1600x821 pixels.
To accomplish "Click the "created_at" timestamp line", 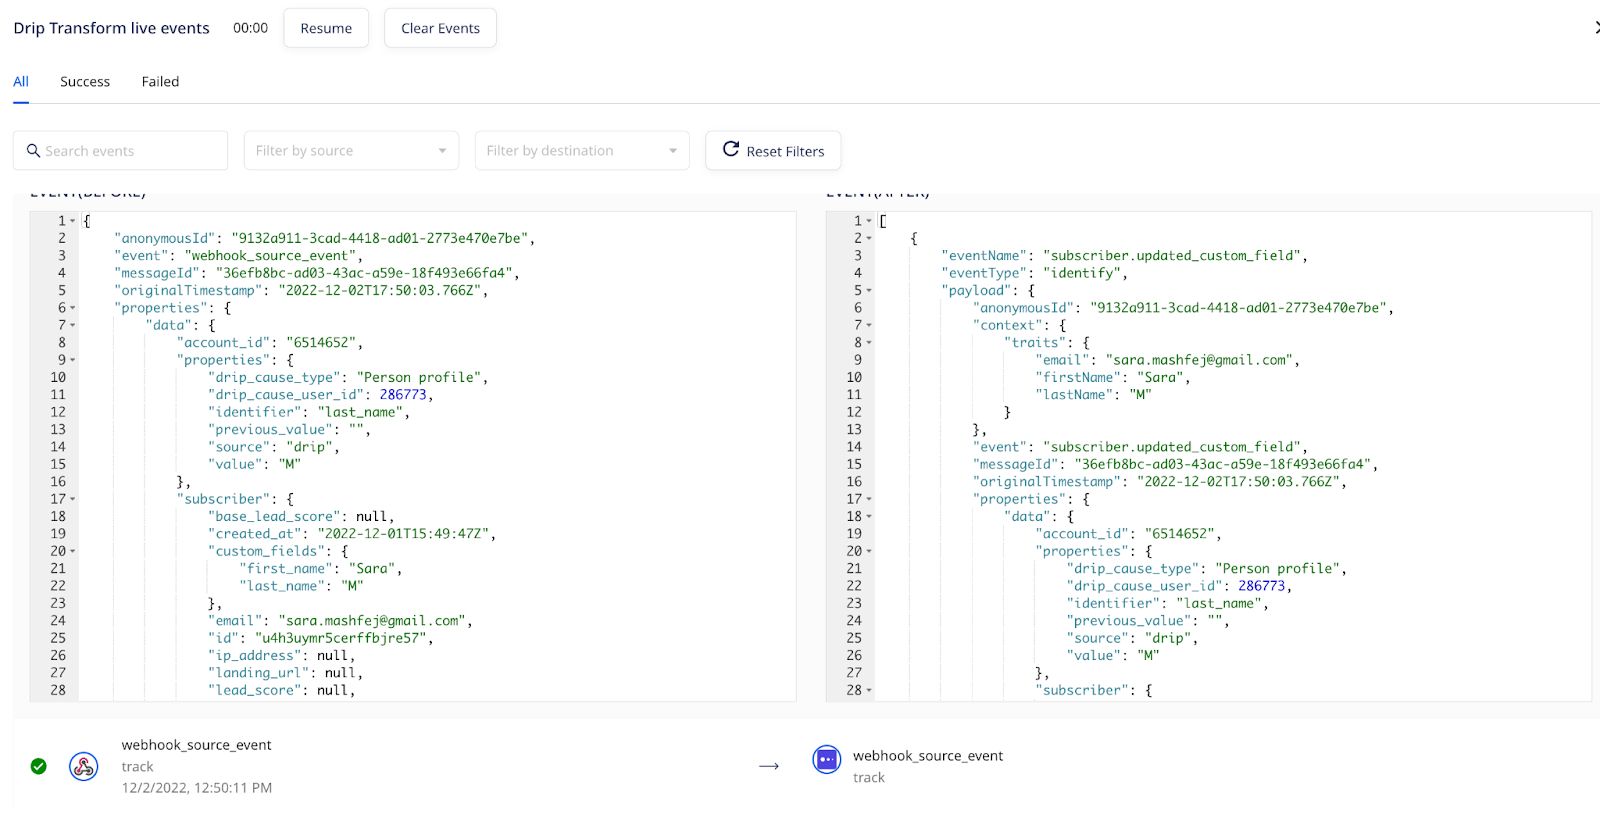I will click(352, 534).
